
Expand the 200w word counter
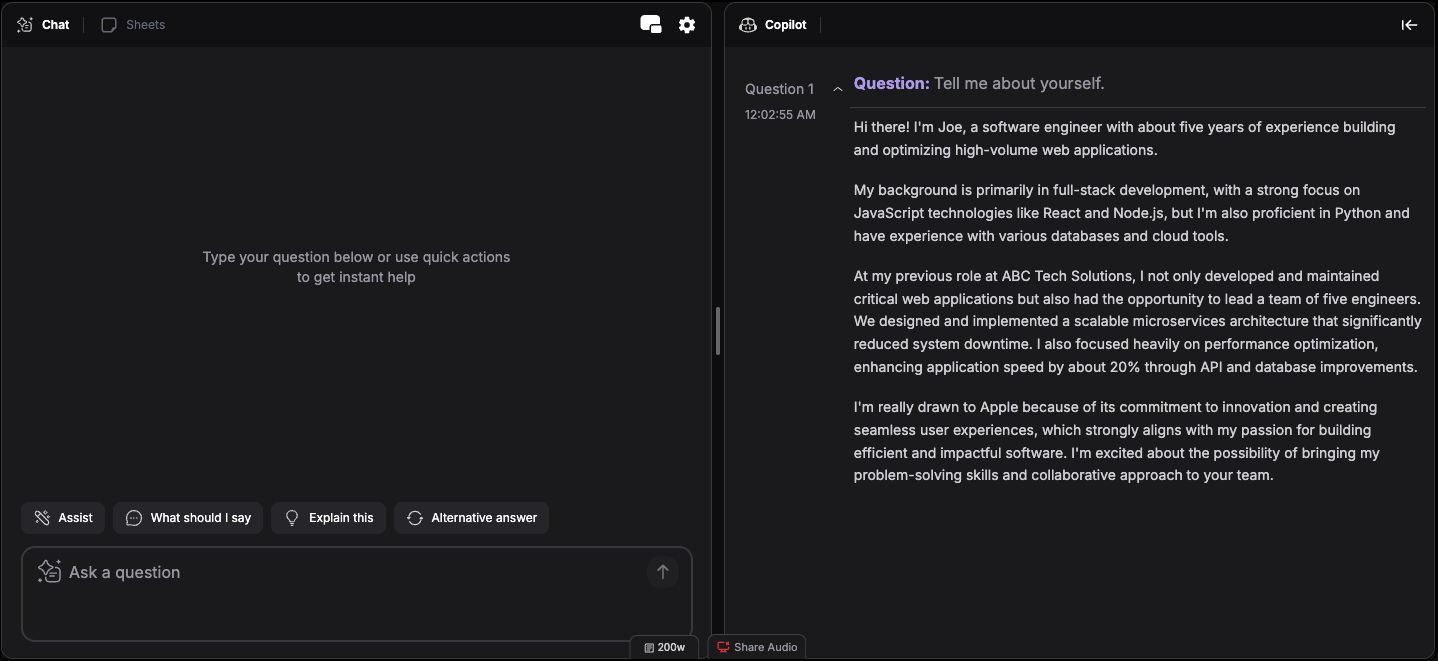(x=664, y=647)
